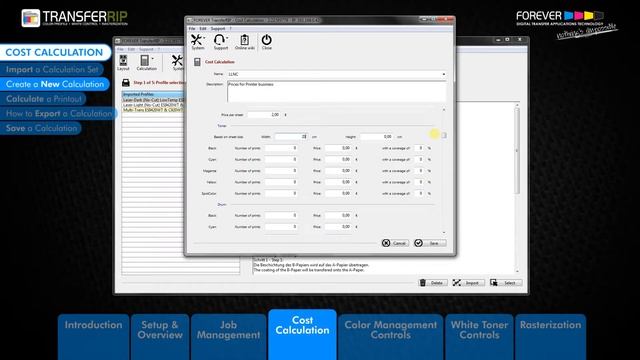This screenshot has width=640, height=360.
Task: Click the Price per sheet input field
Action: tap(264, 115)
